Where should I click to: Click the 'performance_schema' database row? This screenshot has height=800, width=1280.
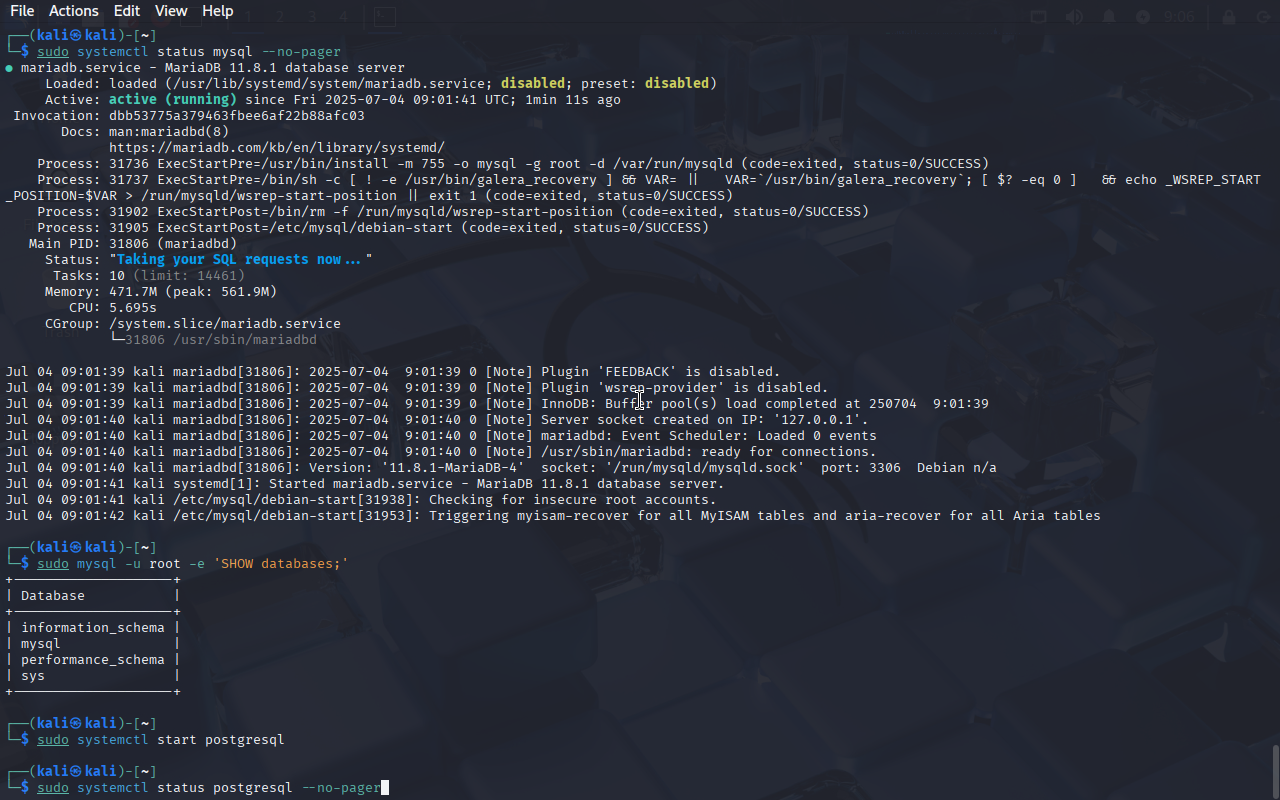click(93, 660)
